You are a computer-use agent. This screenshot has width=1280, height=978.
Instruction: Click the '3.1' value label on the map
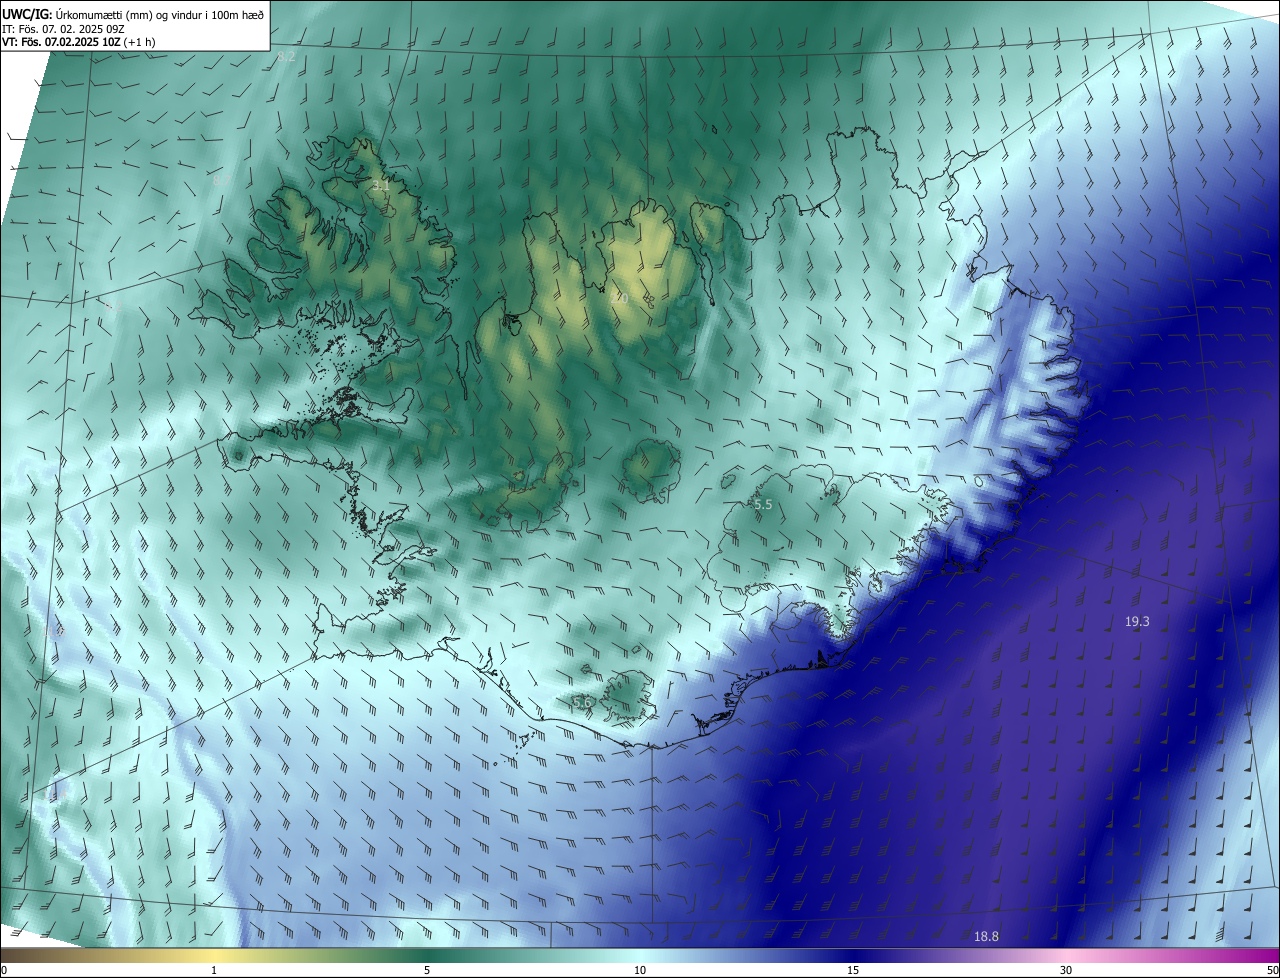380,185
